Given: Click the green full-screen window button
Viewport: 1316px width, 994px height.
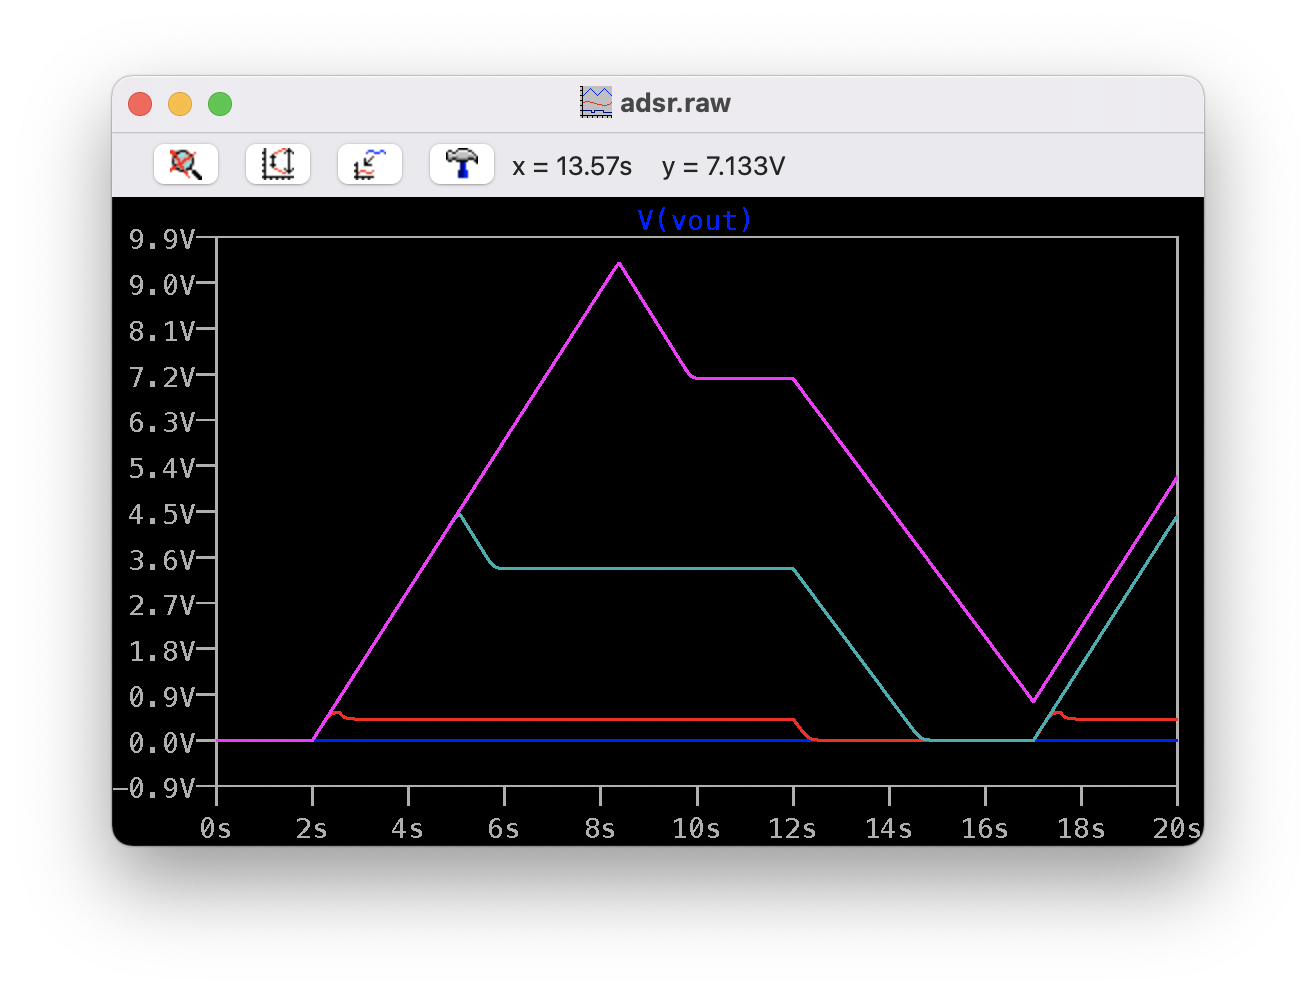Looking at the screenshot, I should click(220, 104).
